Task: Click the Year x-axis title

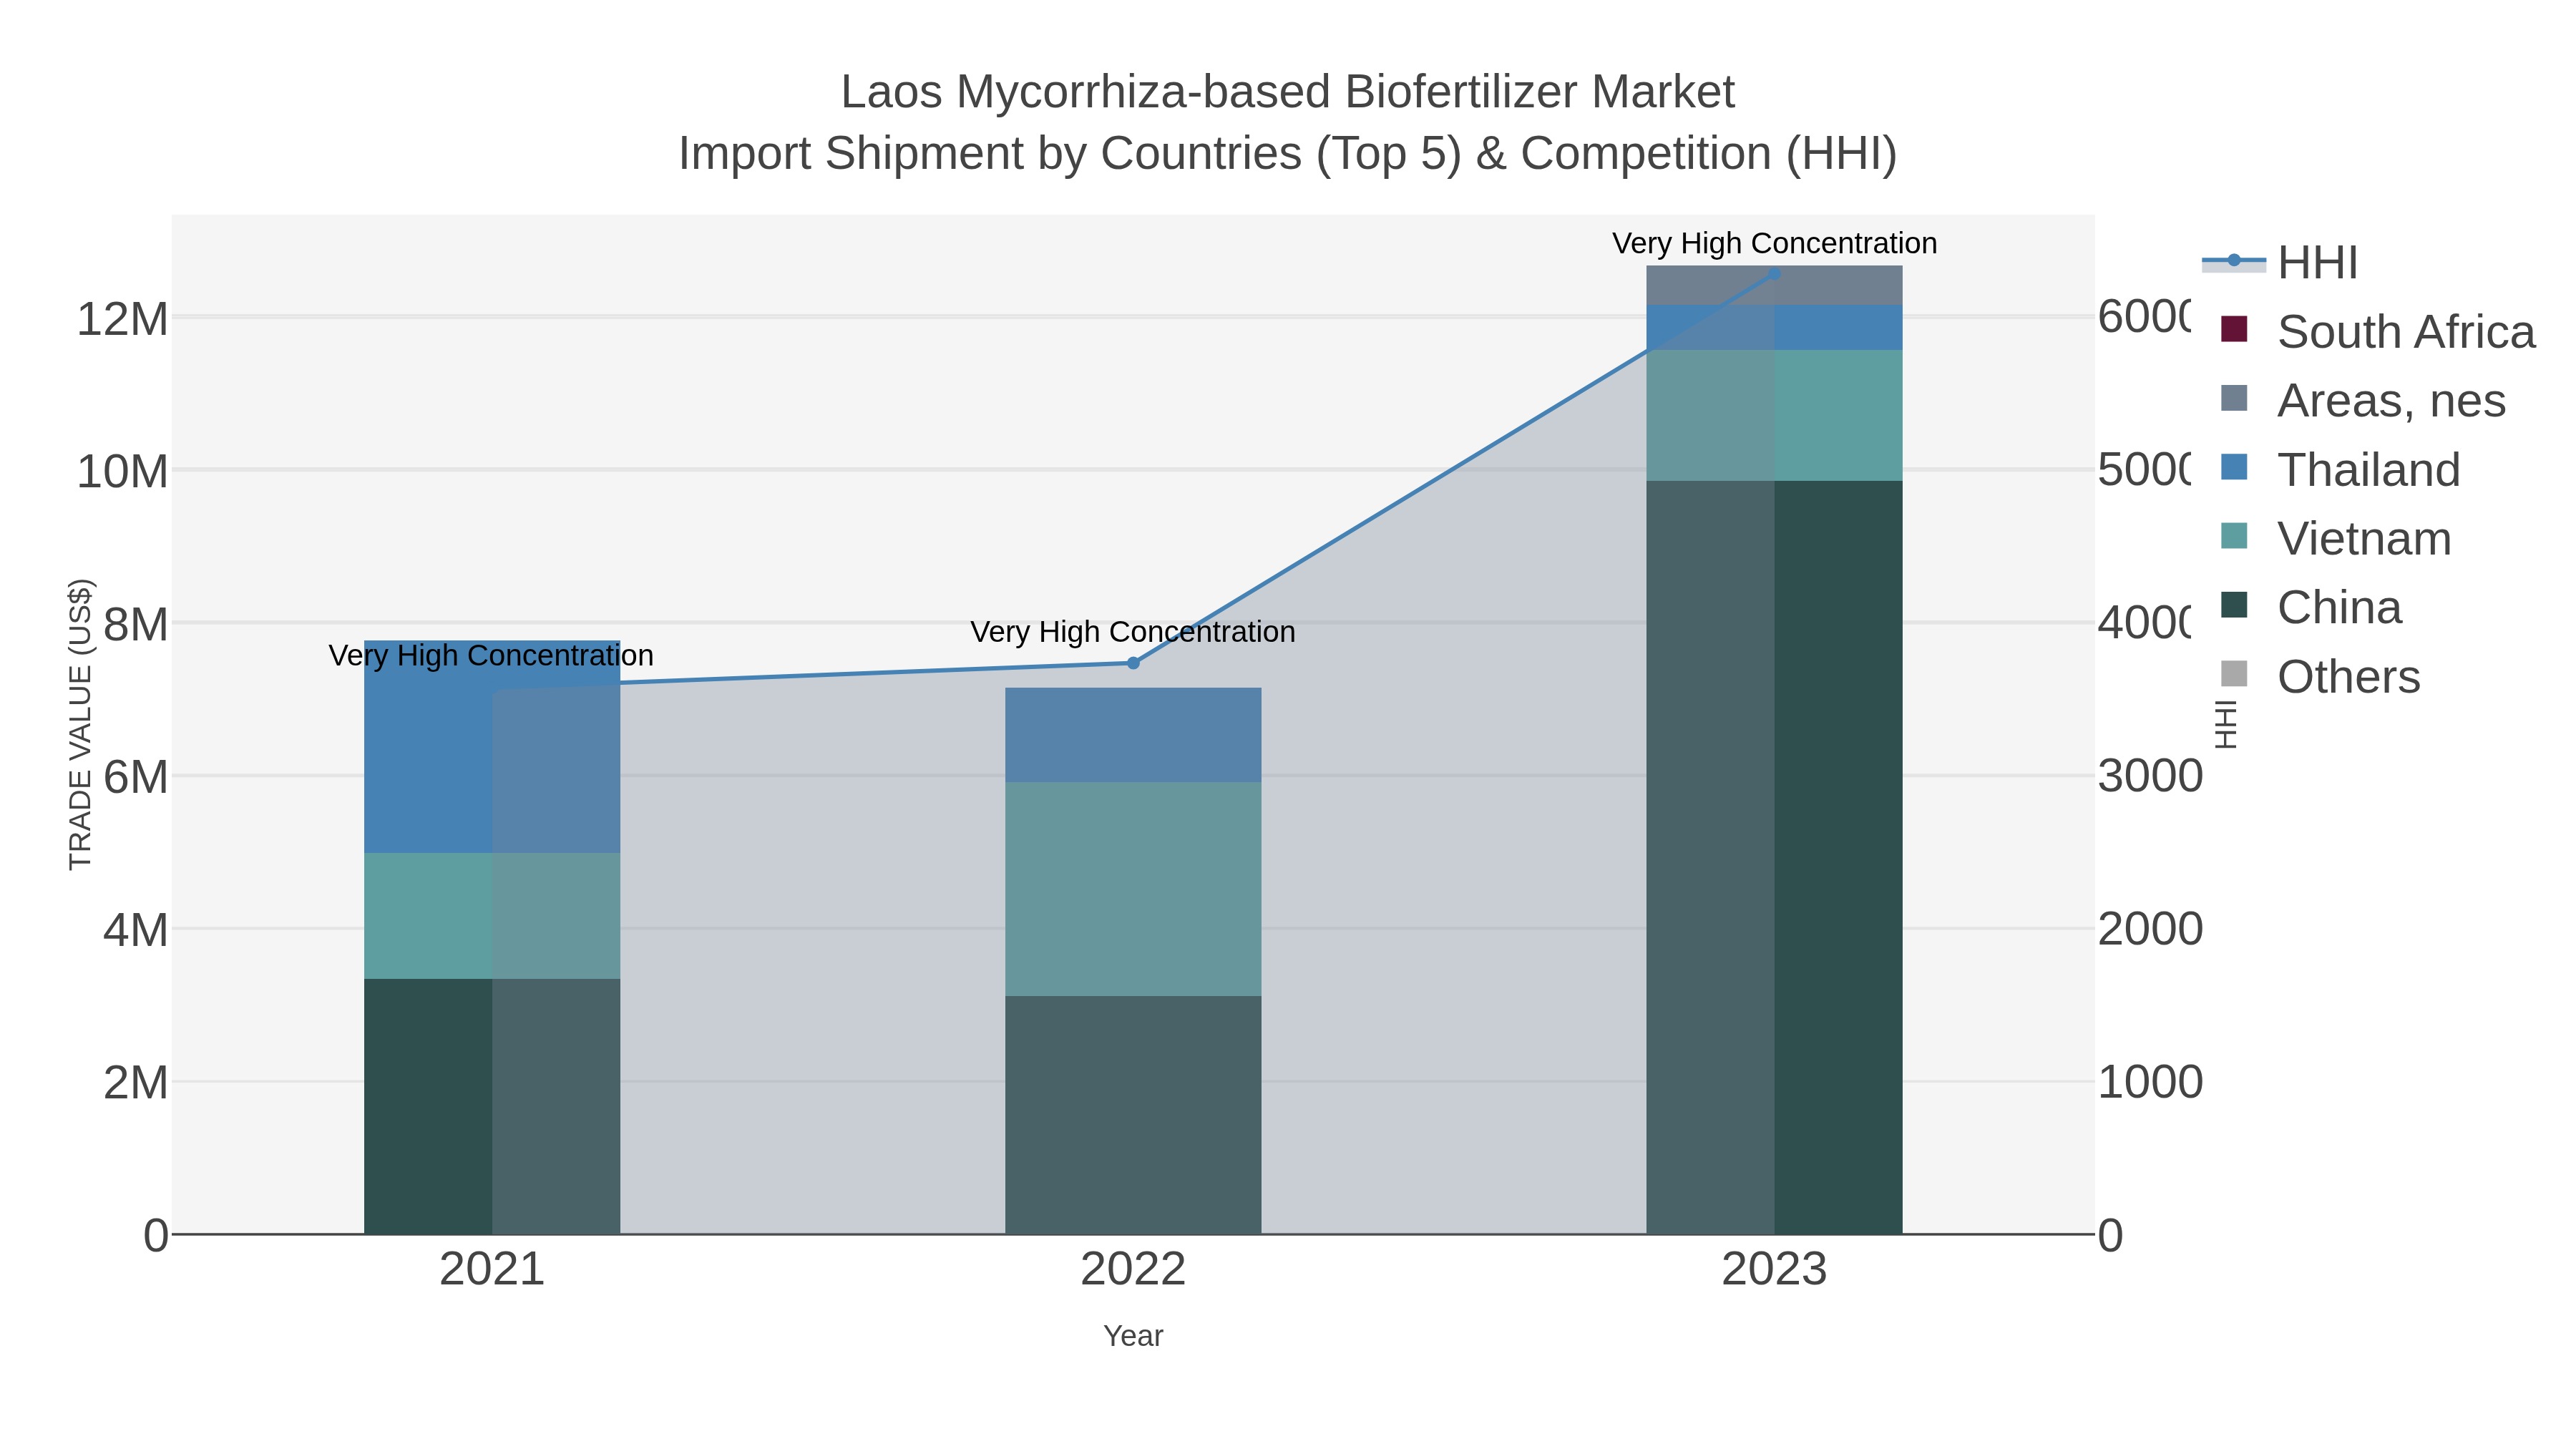Action: [x=1133, y=1336]
